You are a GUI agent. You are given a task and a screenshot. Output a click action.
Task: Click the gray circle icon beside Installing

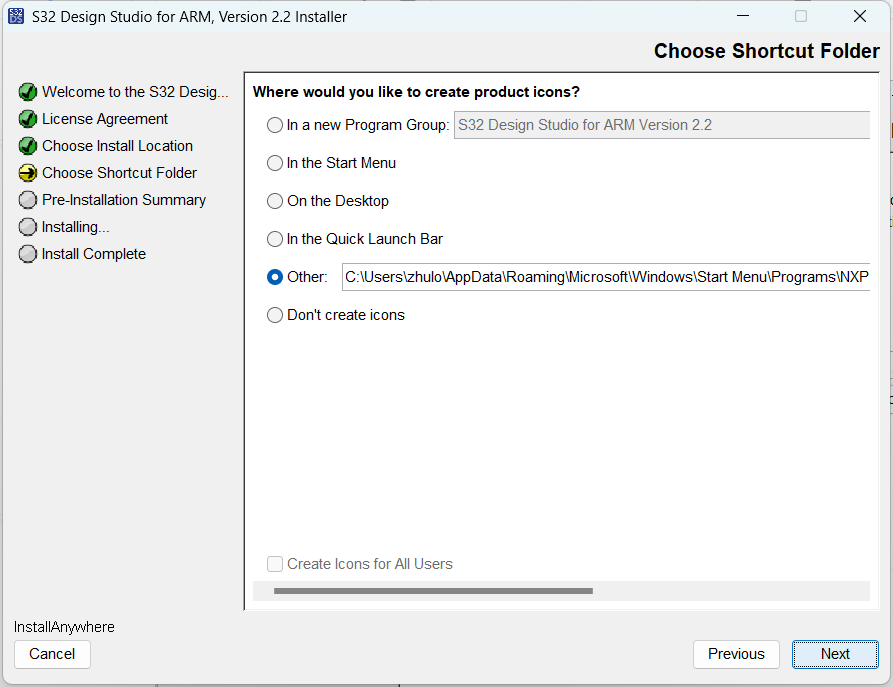(x=28, y=227)
